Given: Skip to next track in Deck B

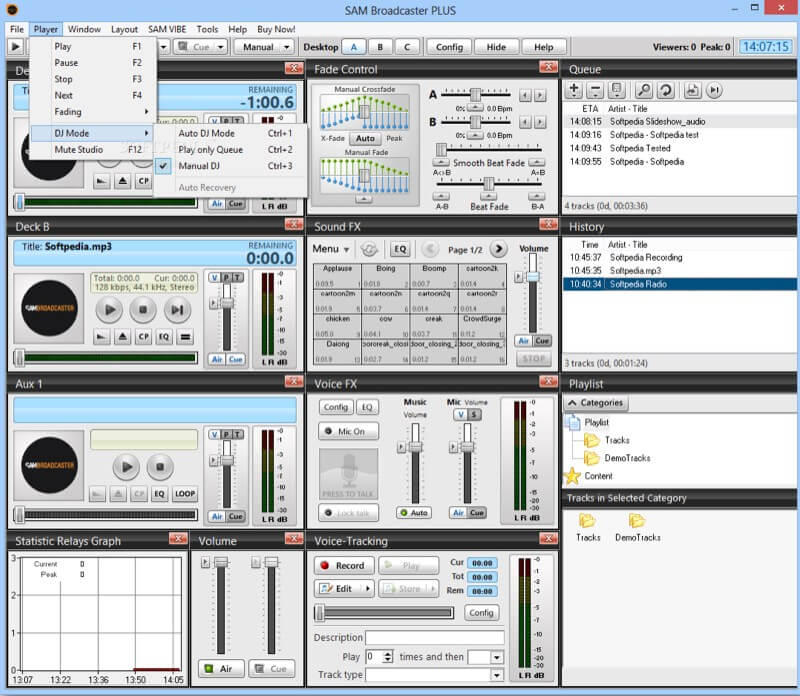Looking at the screenshot, I should click(177, 309).
